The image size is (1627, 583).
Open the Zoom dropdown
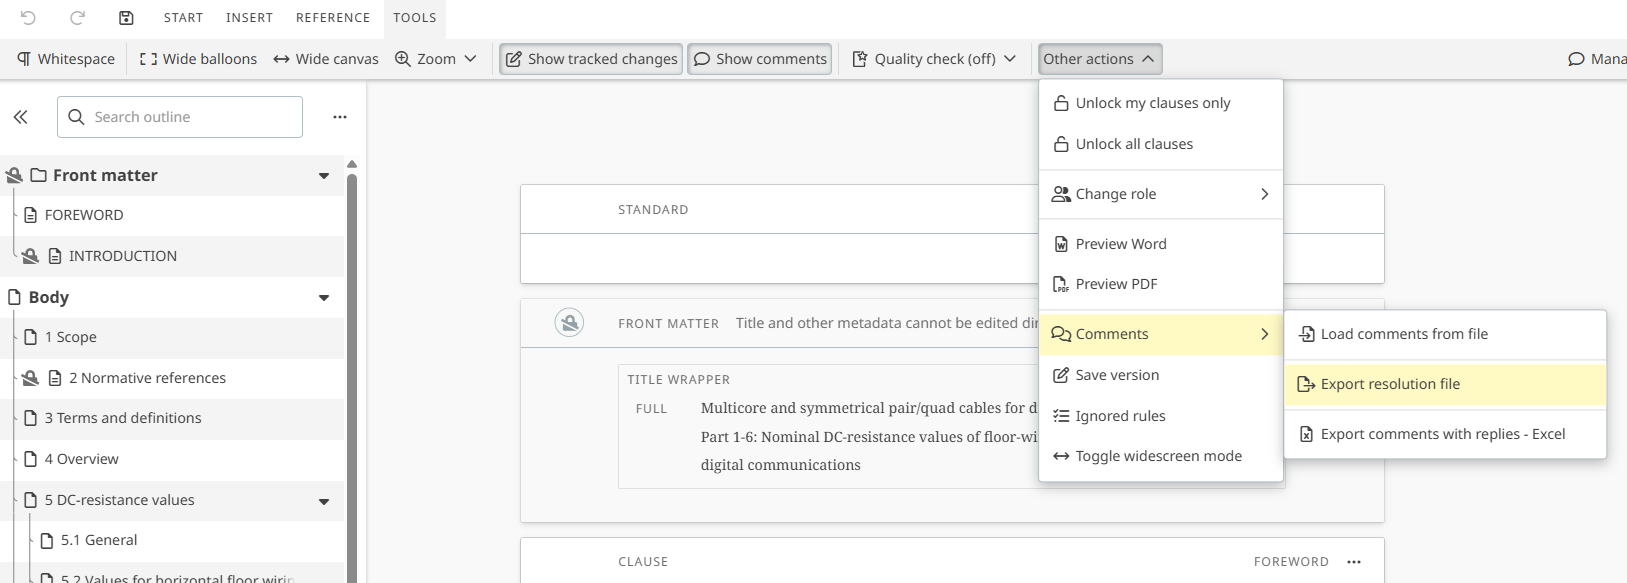click(x=436, y=59)
